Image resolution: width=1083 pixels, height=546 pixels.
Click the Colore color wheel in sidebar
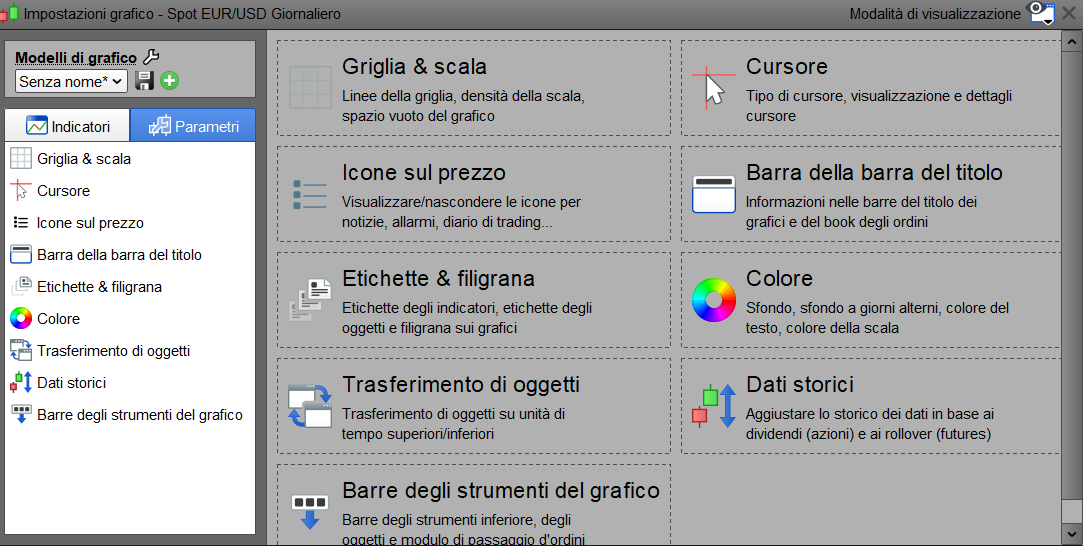(x=21, y=318)
